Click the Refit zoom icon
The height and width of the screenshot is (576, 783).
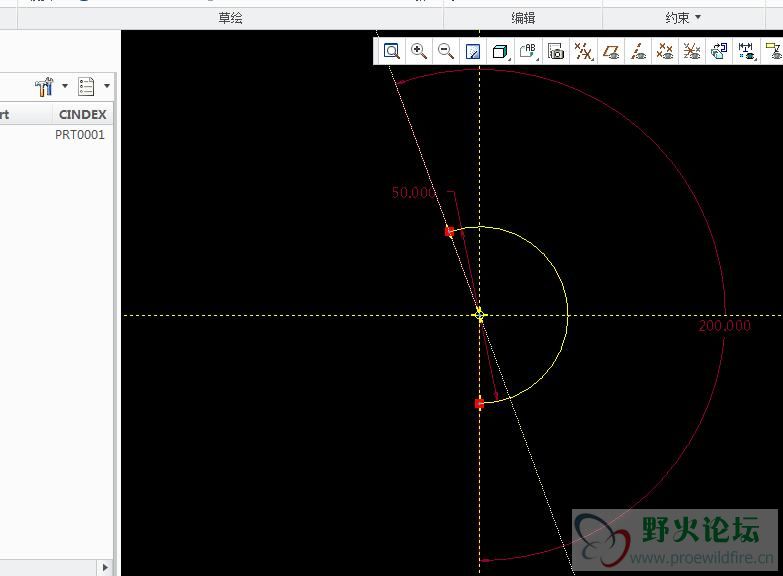point(392,51)
